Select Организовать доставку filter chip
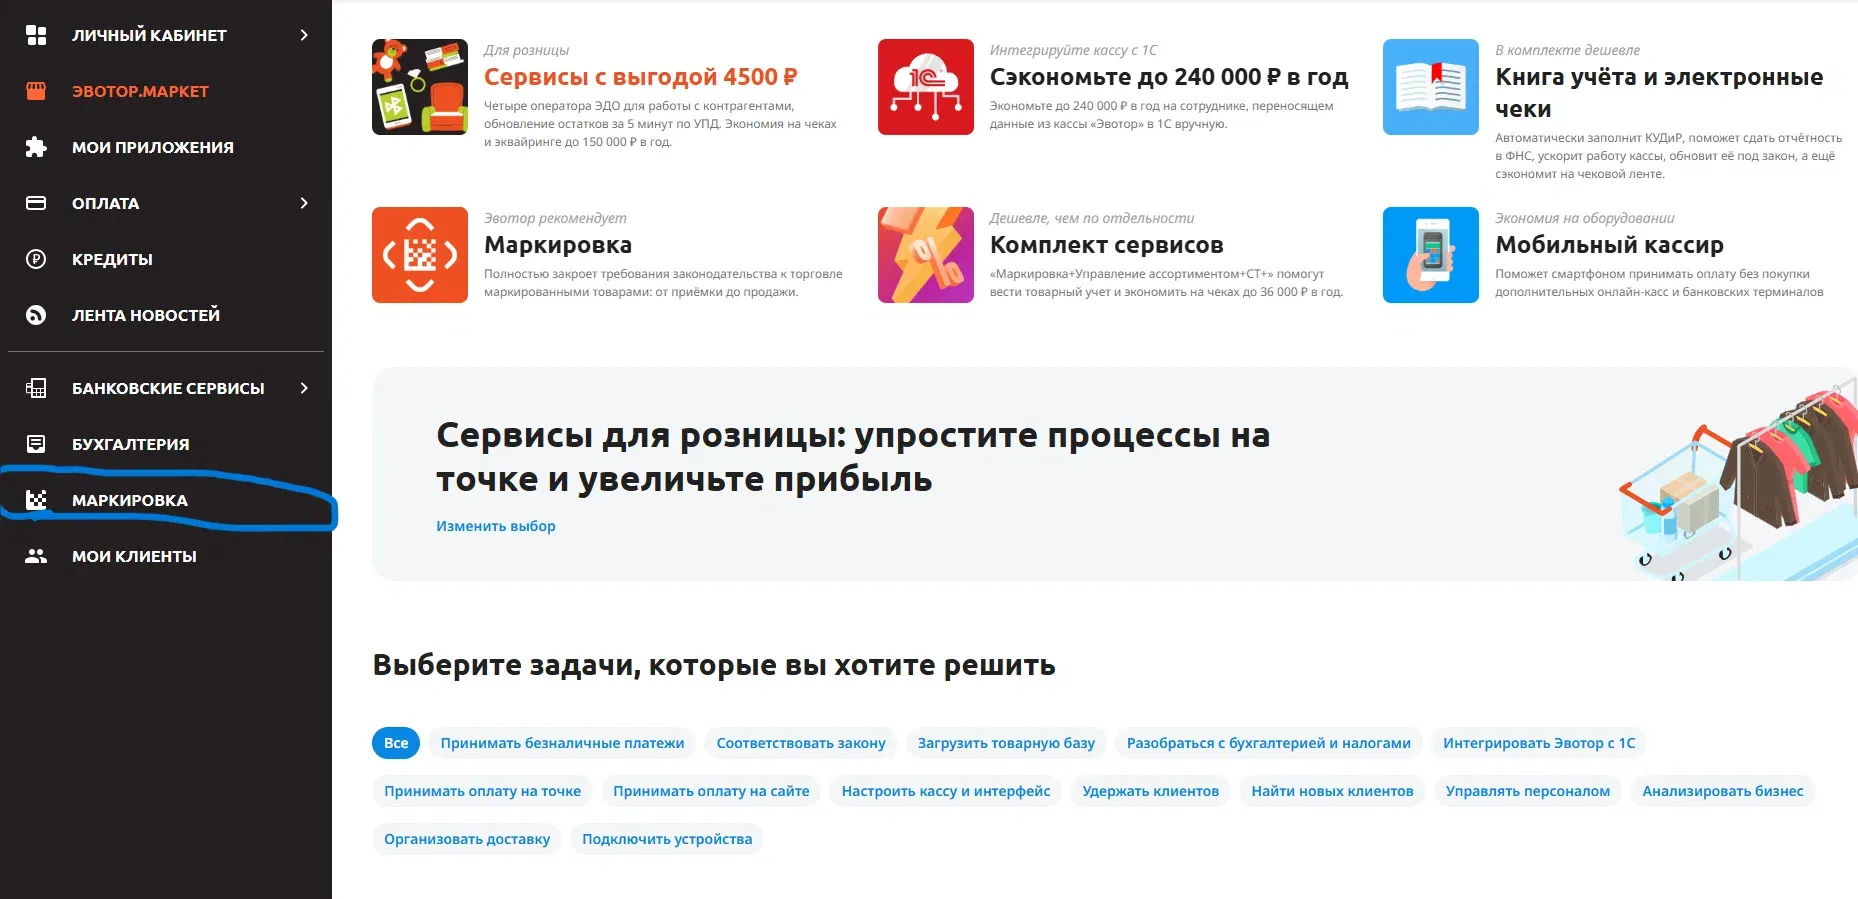This screenshot has height=899, width=1858. pyautogui.click(x=467, y=839)
